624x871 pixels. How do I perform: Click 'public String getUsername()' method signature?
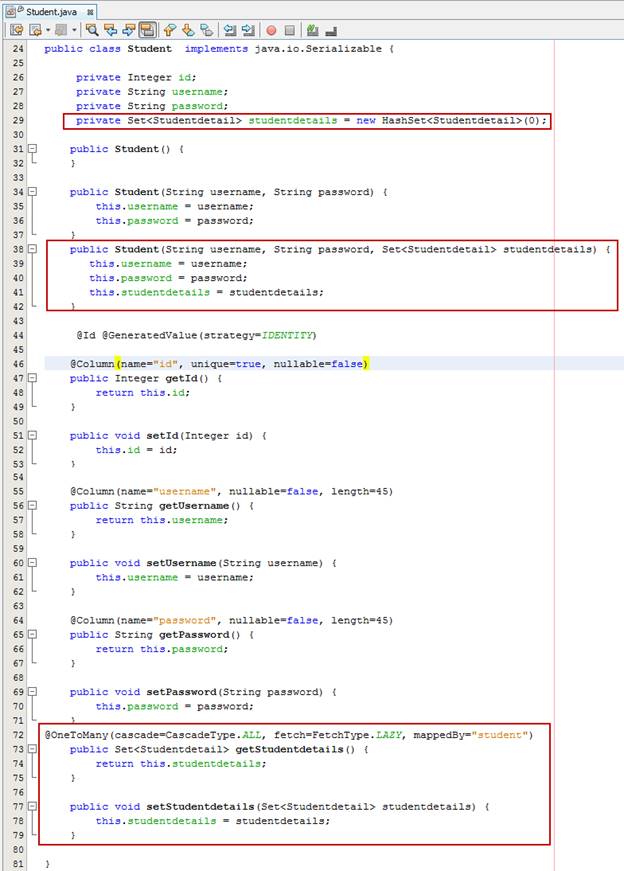(x=155, y=505)
